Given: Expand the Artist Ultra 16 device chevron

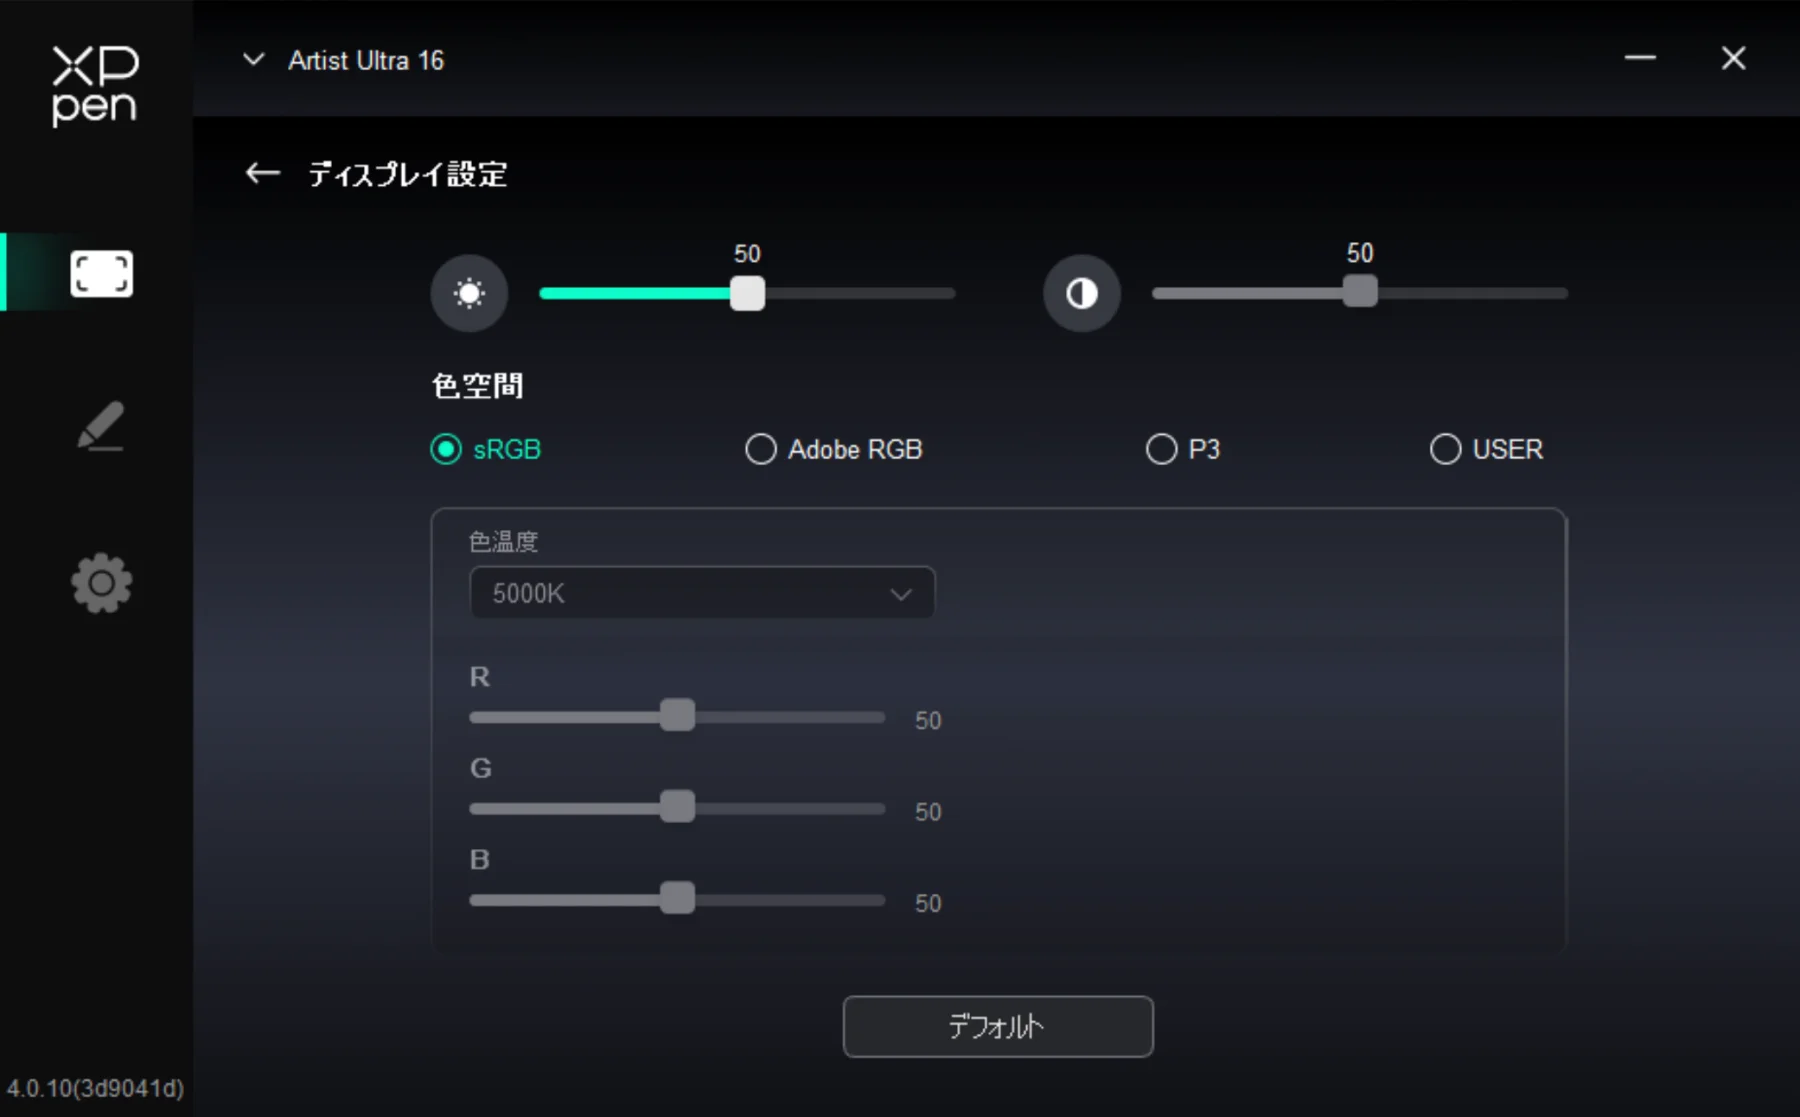Looking at the screenshot, I should [x=254, y=60].
